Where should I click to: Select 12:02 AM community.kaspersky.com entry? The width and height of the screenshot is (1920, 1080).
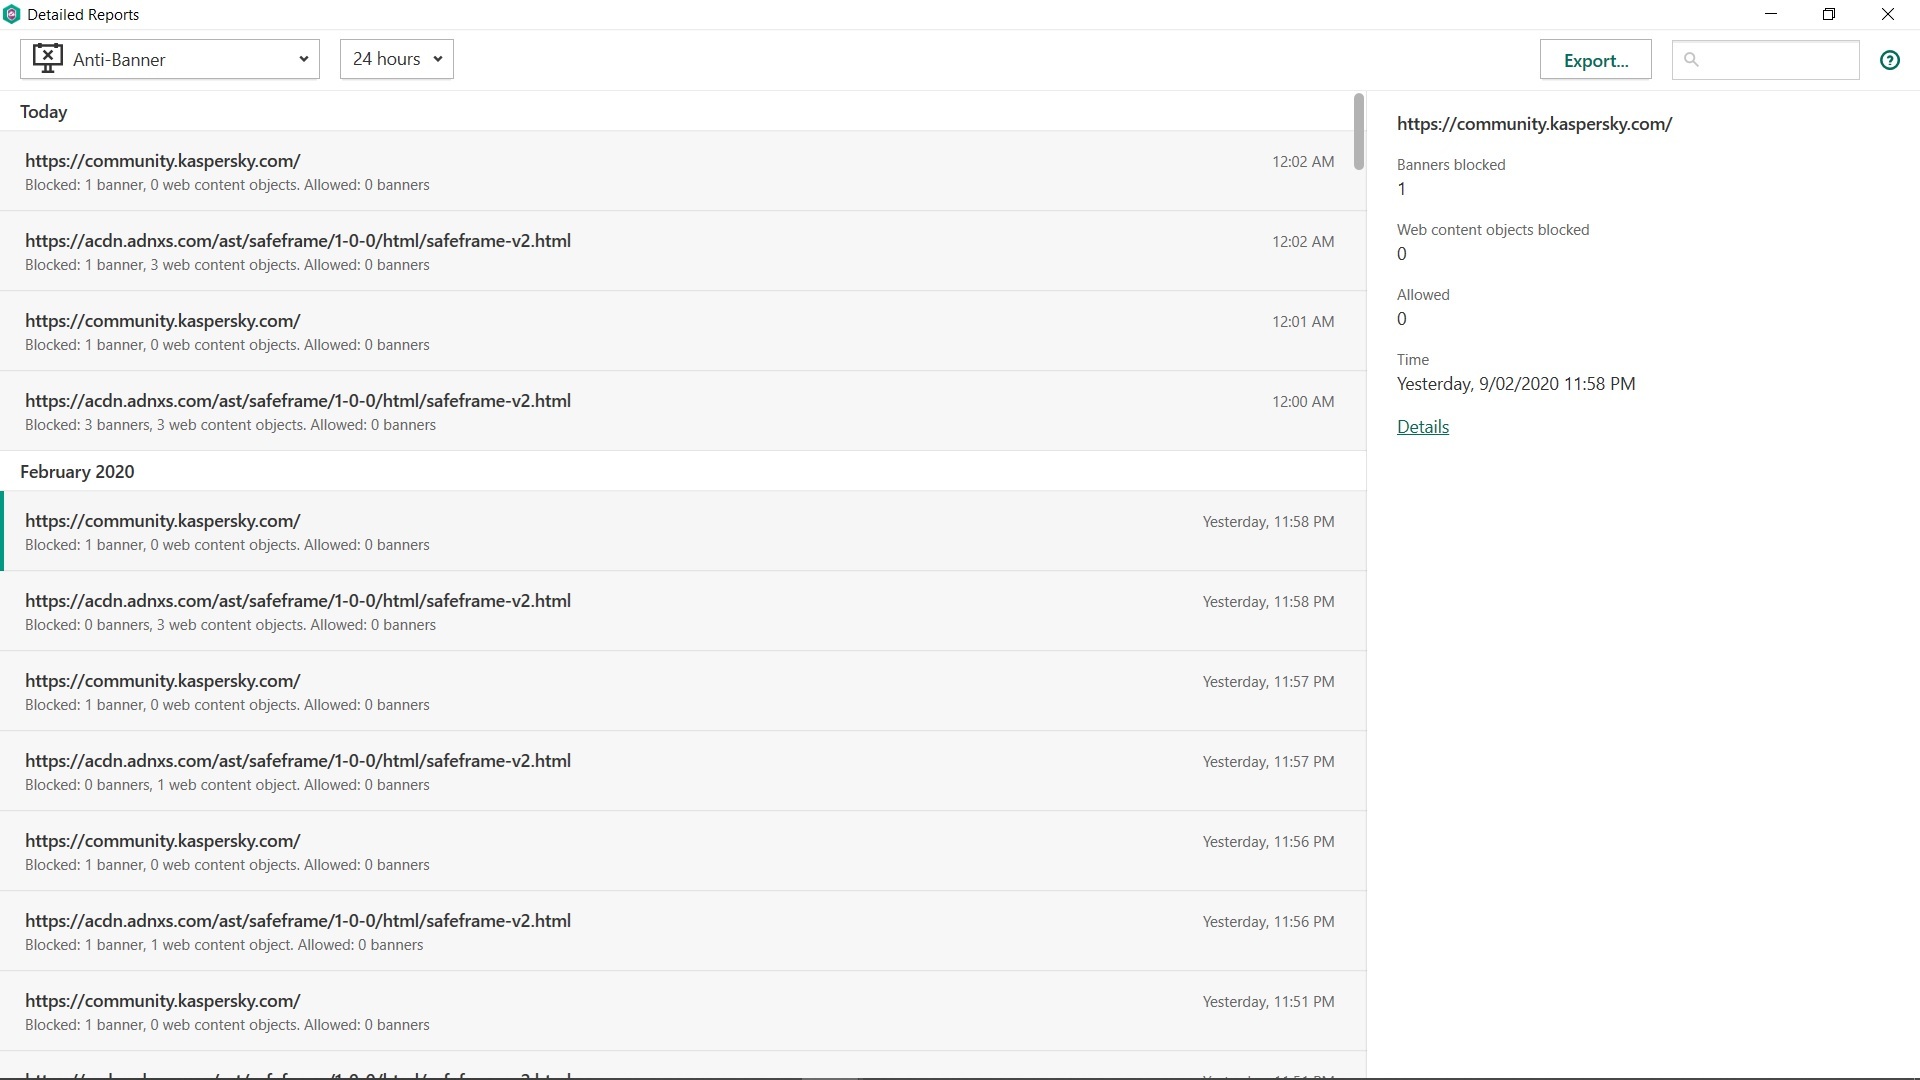pos(680,171)
